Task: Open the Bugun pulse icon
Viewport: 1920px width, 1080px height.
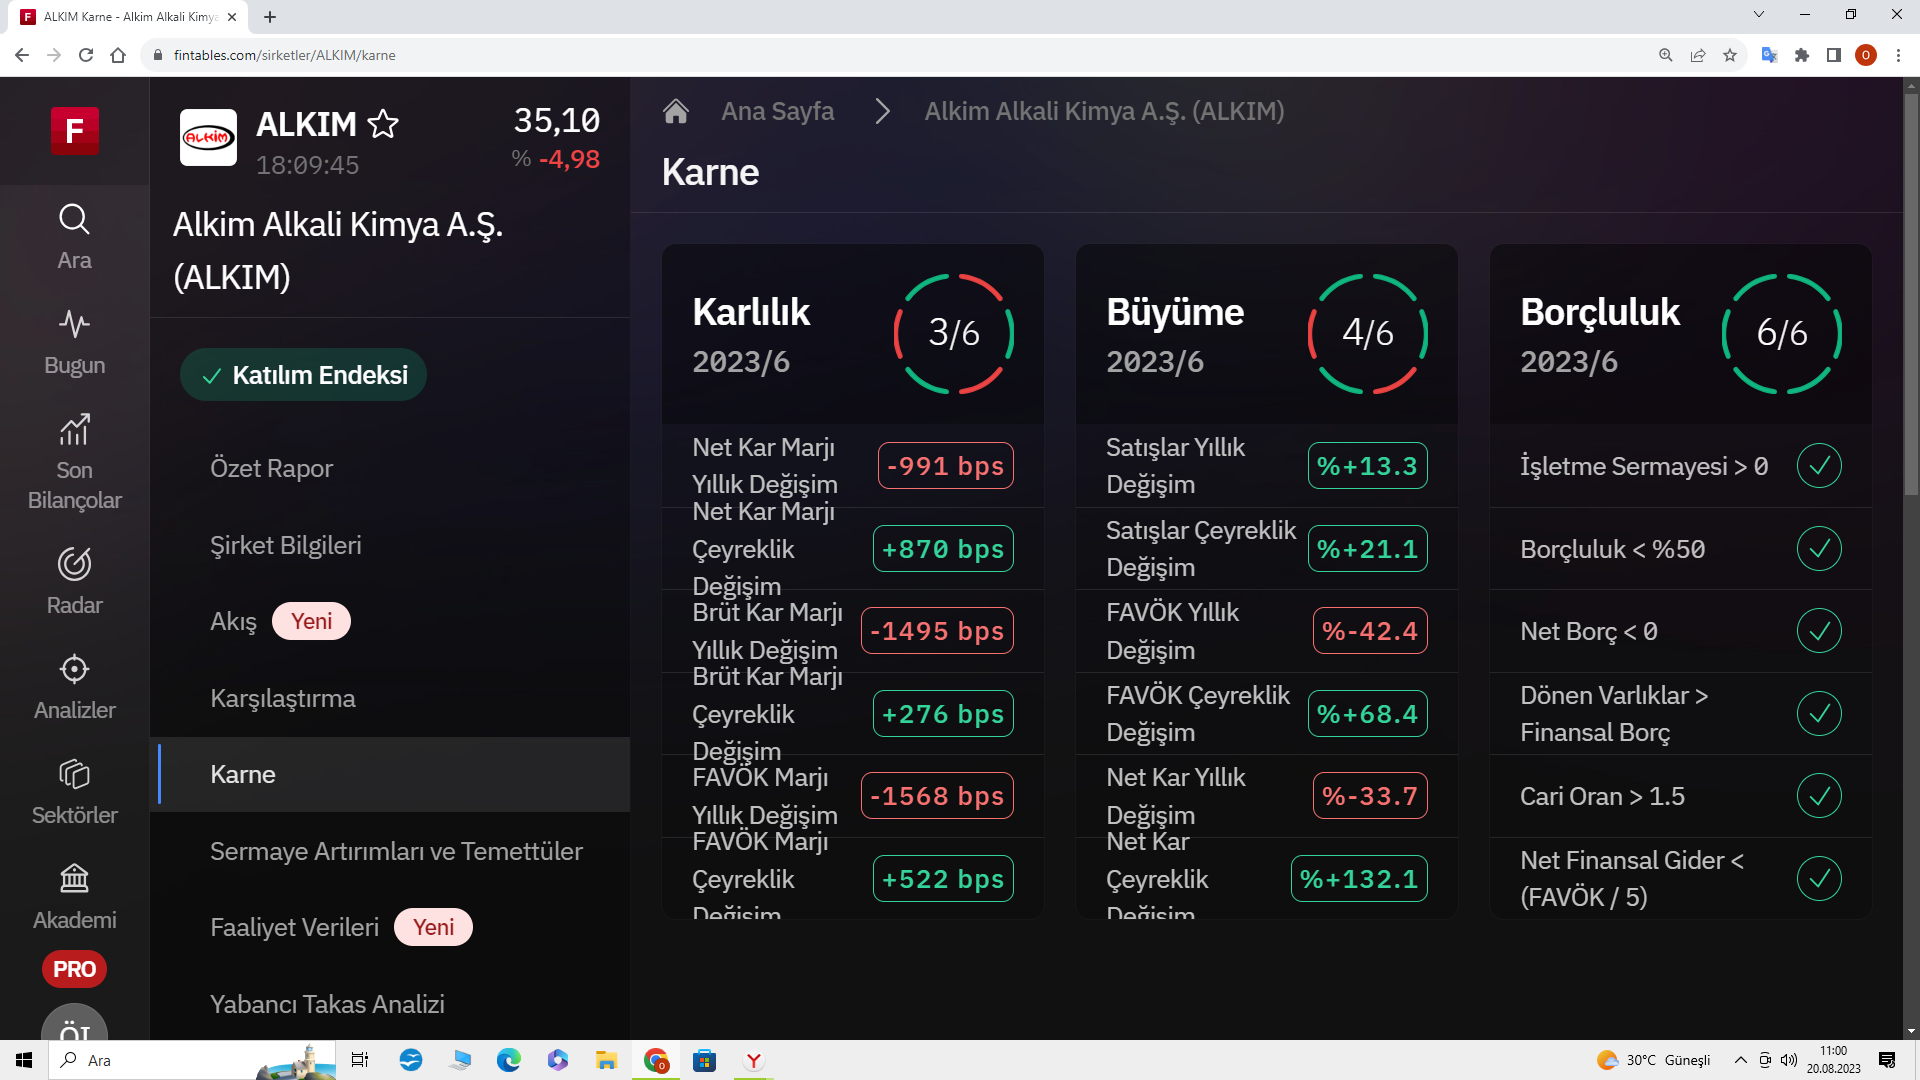Action: (x=74, y=324)
